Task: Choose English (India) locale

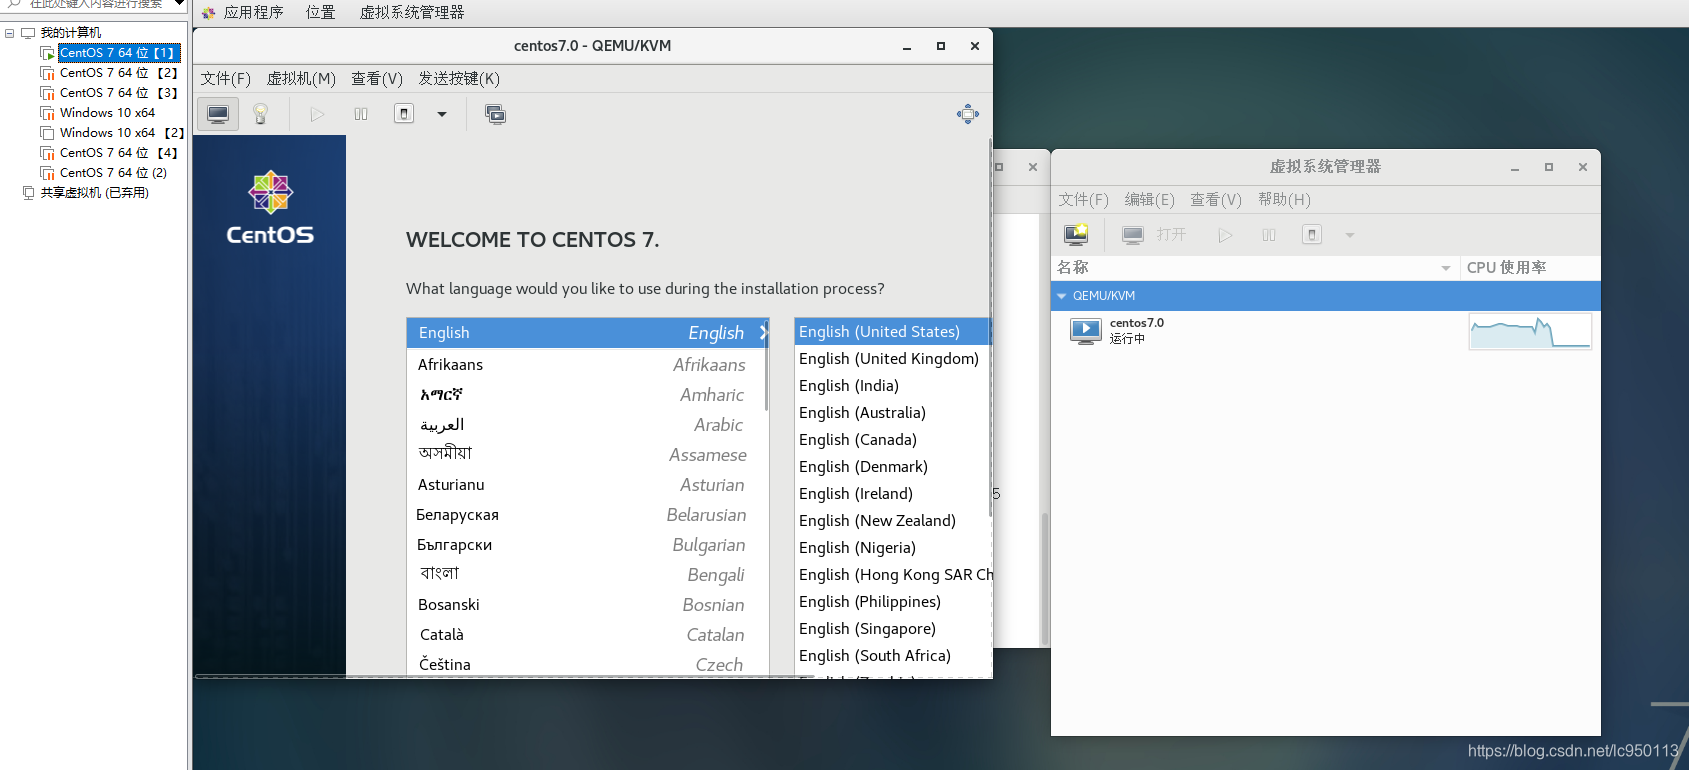Action: point(891,385)
